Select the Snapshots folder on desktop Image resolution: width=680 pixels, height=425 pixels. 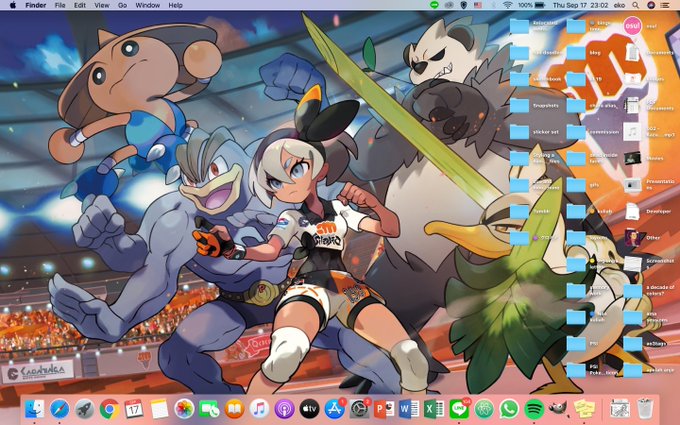[519, 105]
